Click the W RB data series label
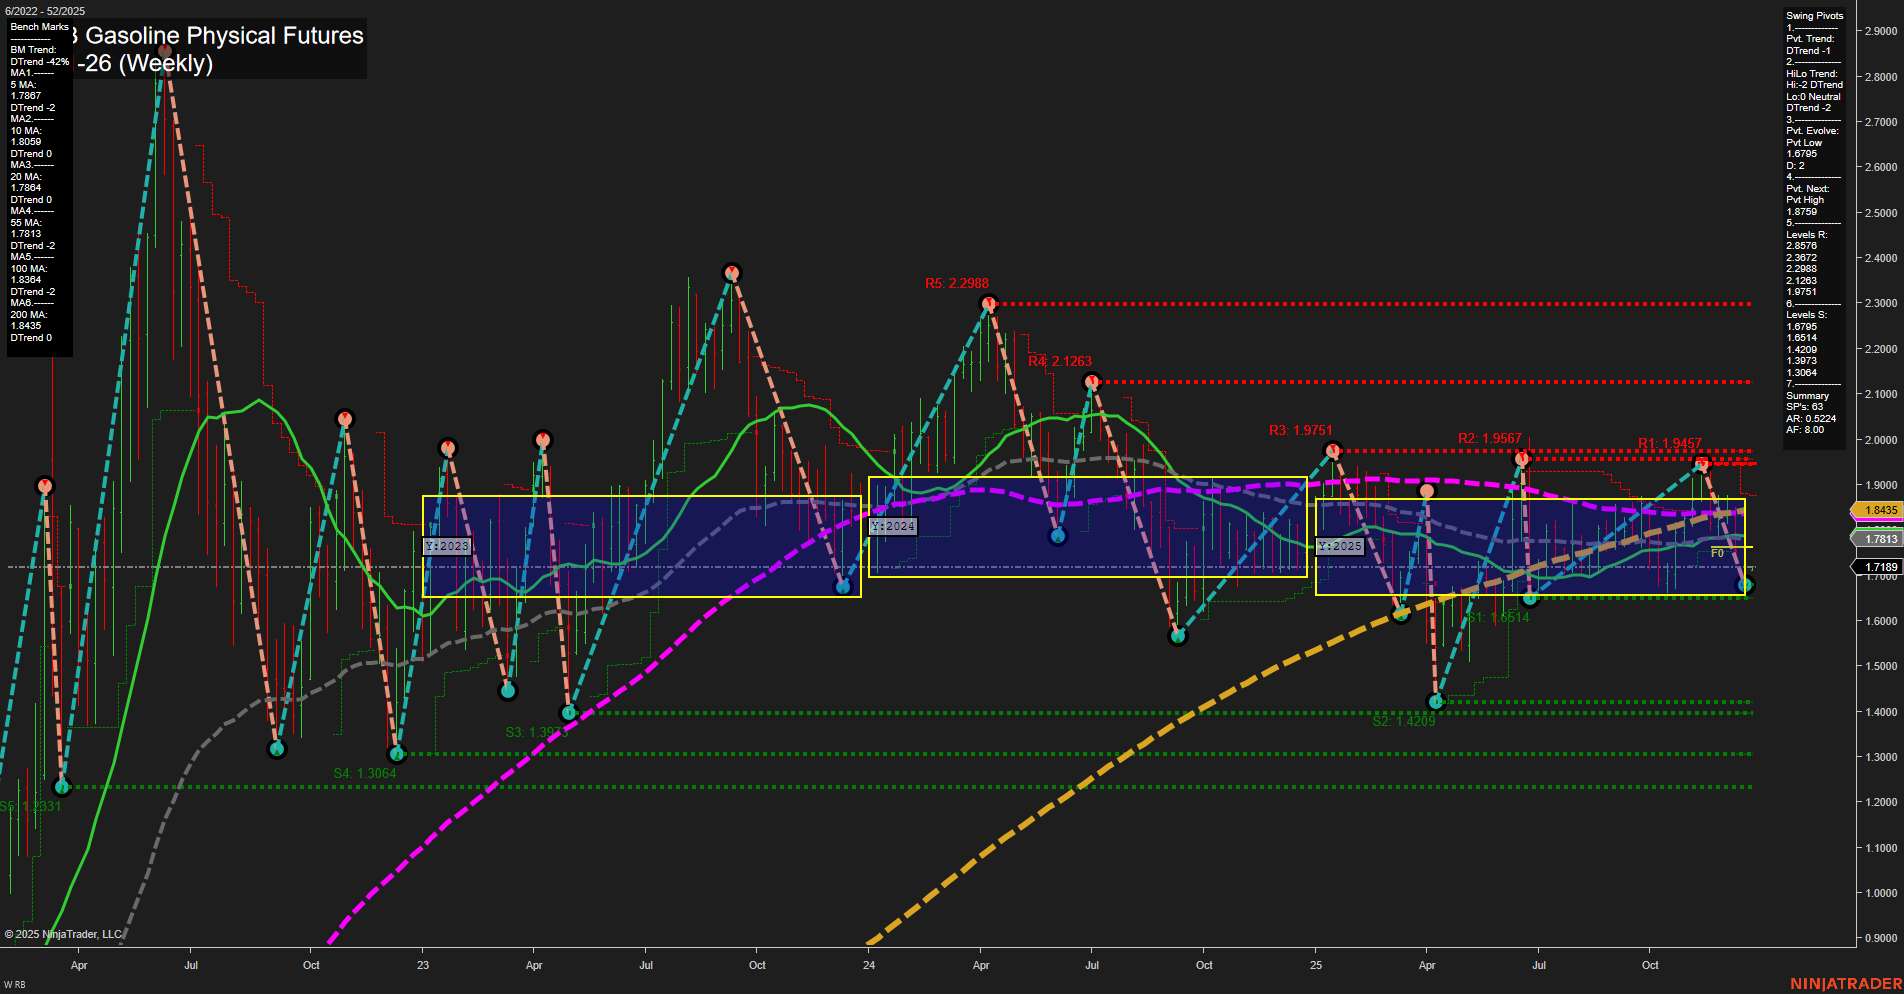Image resolution: width=1904 pixels, height=994 pixels. click(x=12, y=984)
